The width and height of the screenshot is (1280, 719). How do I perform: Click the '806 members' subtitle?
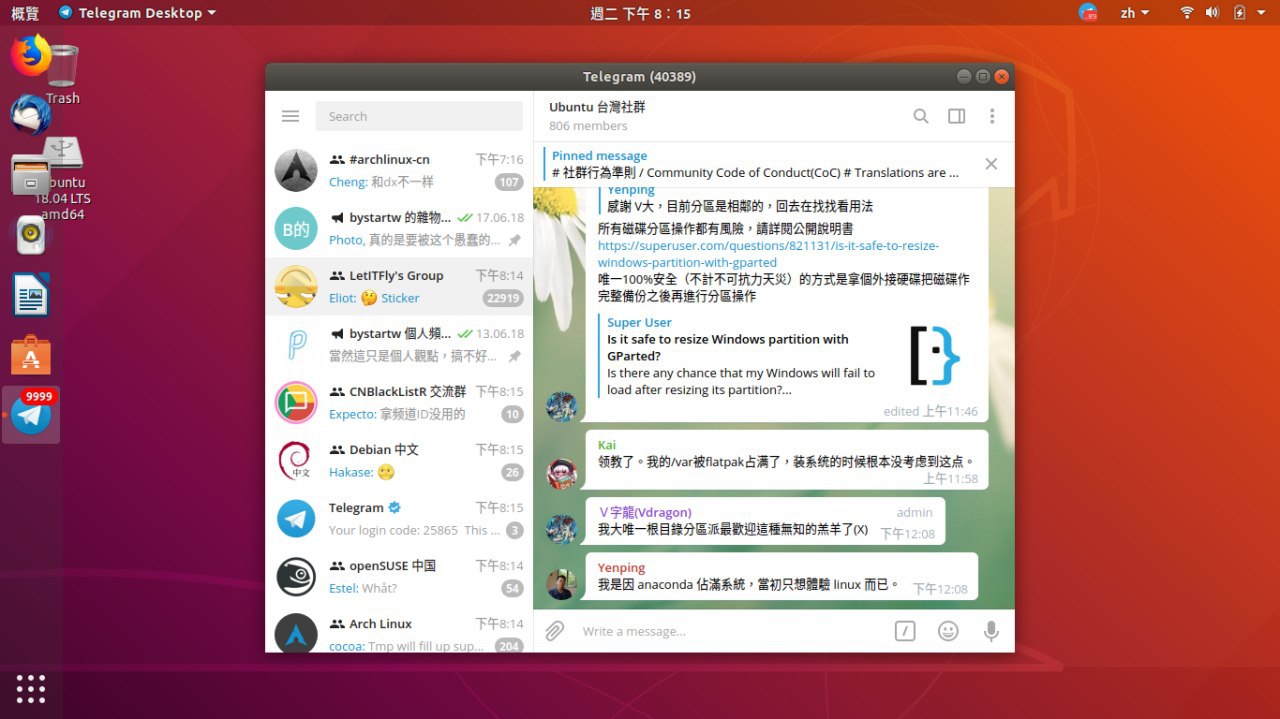(588, 126)
